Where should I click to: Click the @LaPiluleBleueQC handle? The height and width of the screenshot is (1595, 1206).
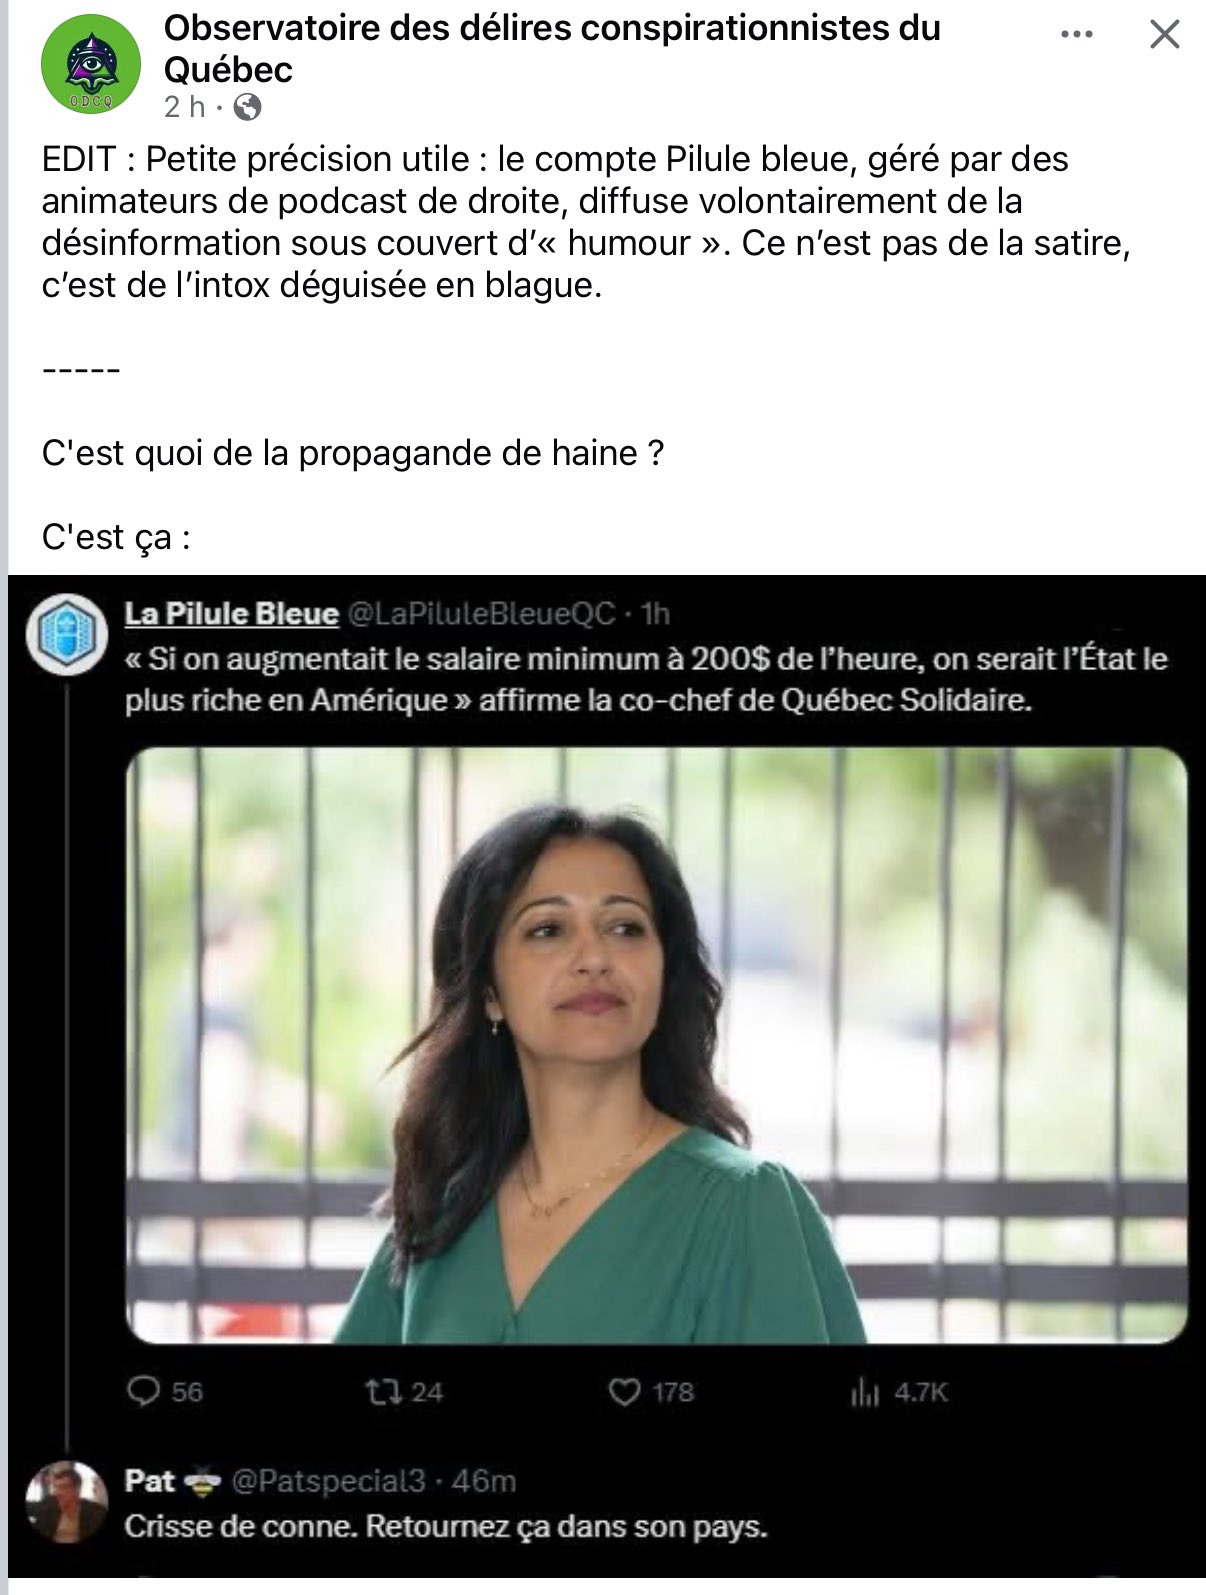click(481, 613)
